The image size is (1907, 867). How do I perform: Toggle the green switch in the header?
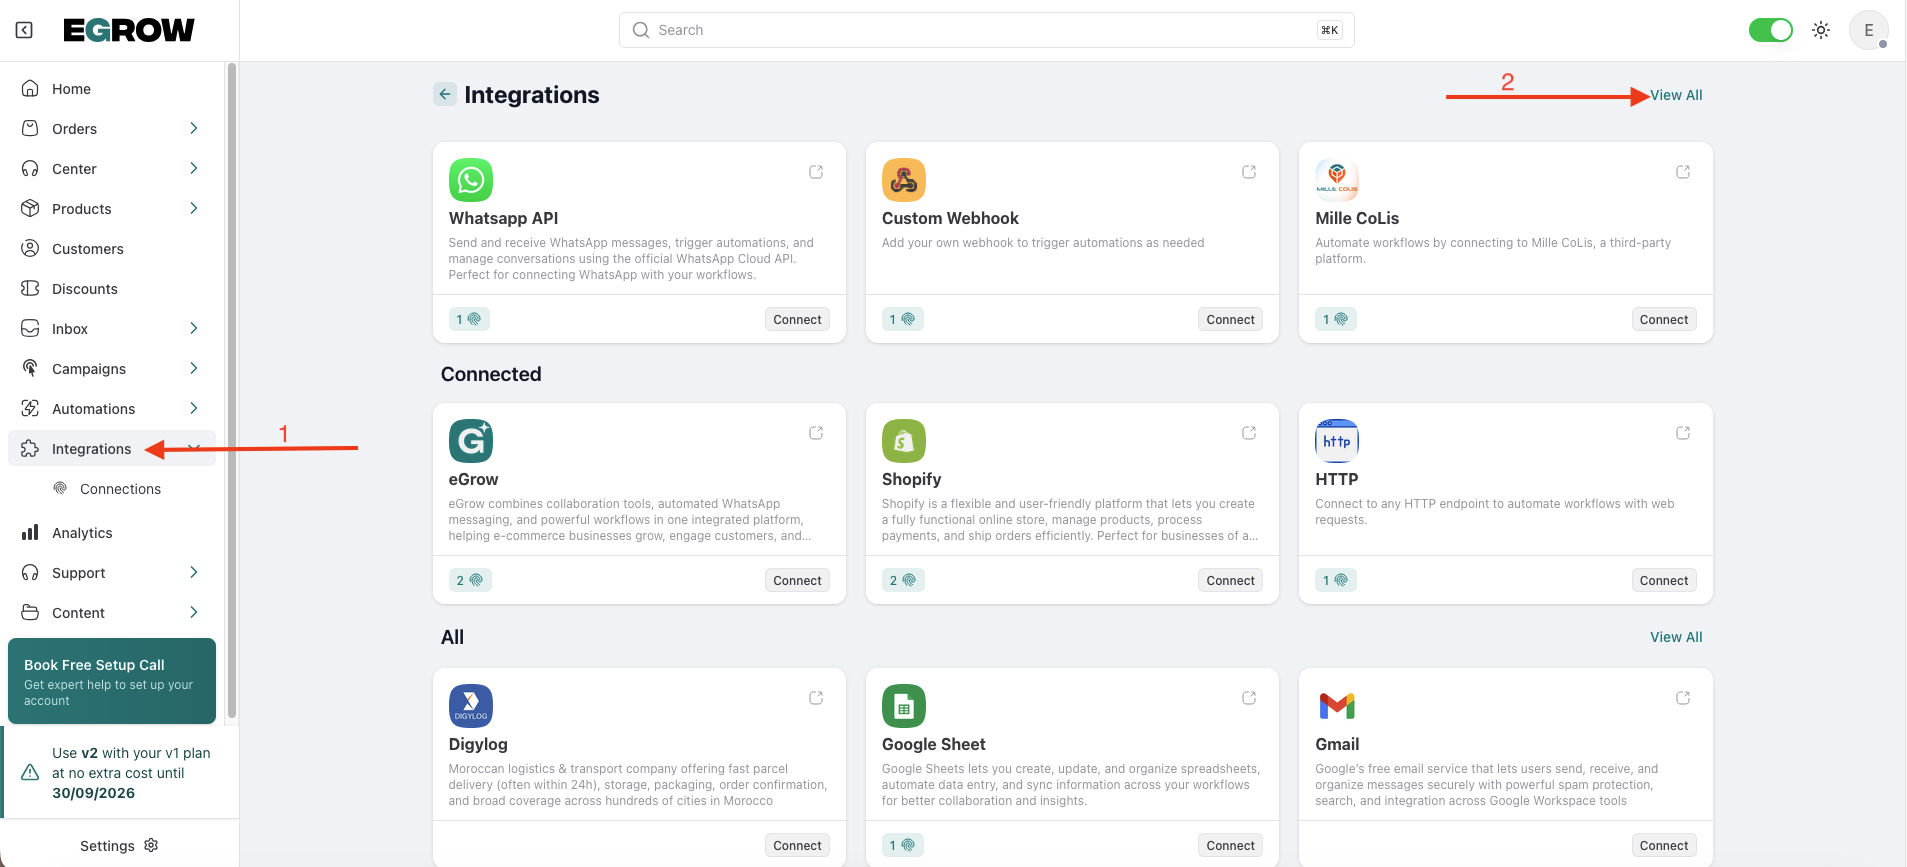pyautogui.click(x=1770, y=30)
